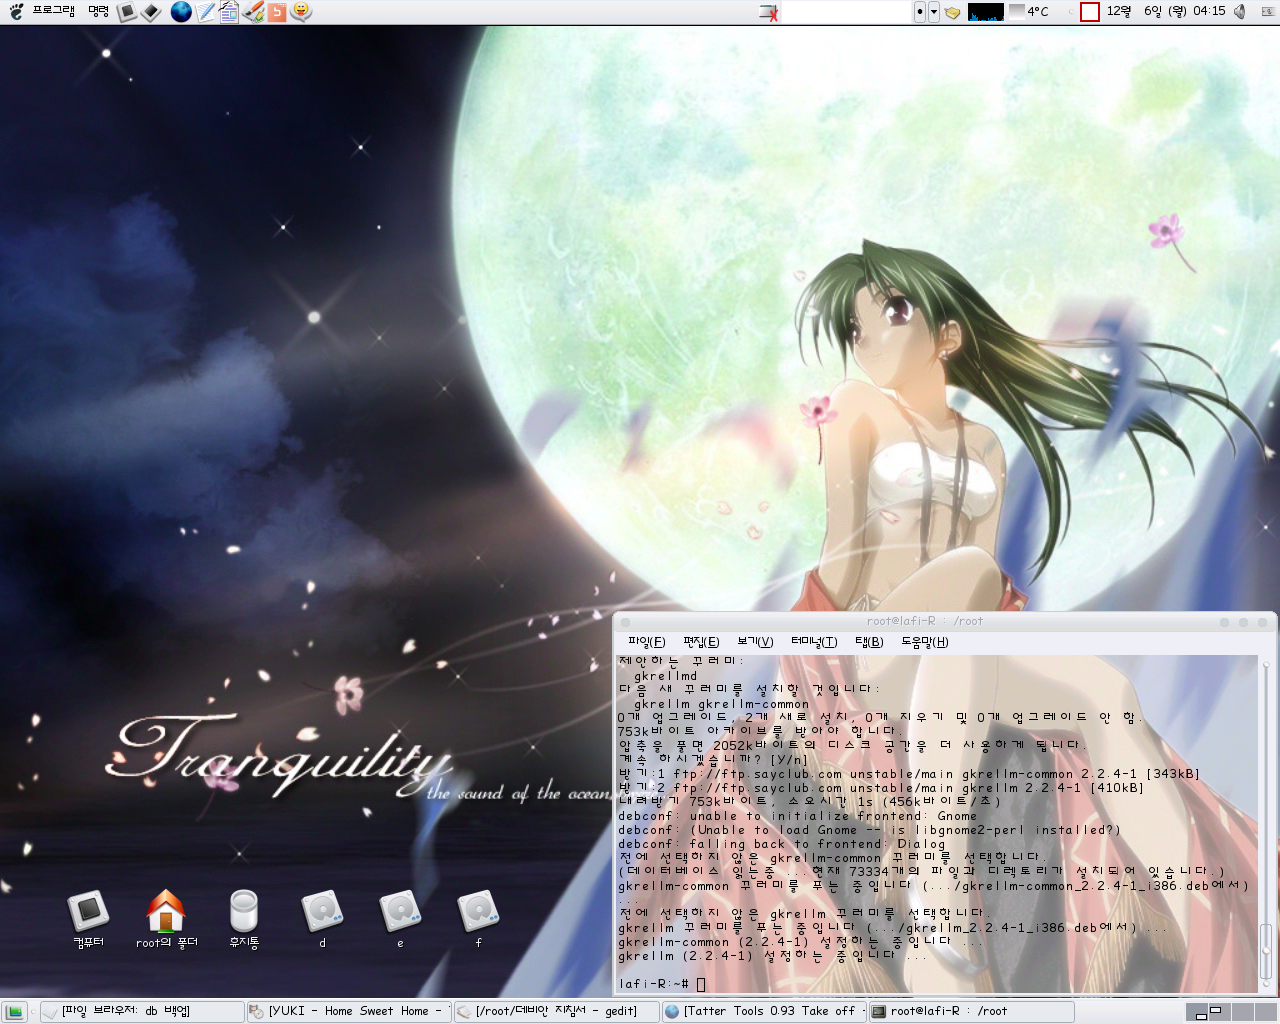The height and width of the screenshot is (1024, 1280).
Task: Open the 4°C weather applet
Action: click(1029, 12)
